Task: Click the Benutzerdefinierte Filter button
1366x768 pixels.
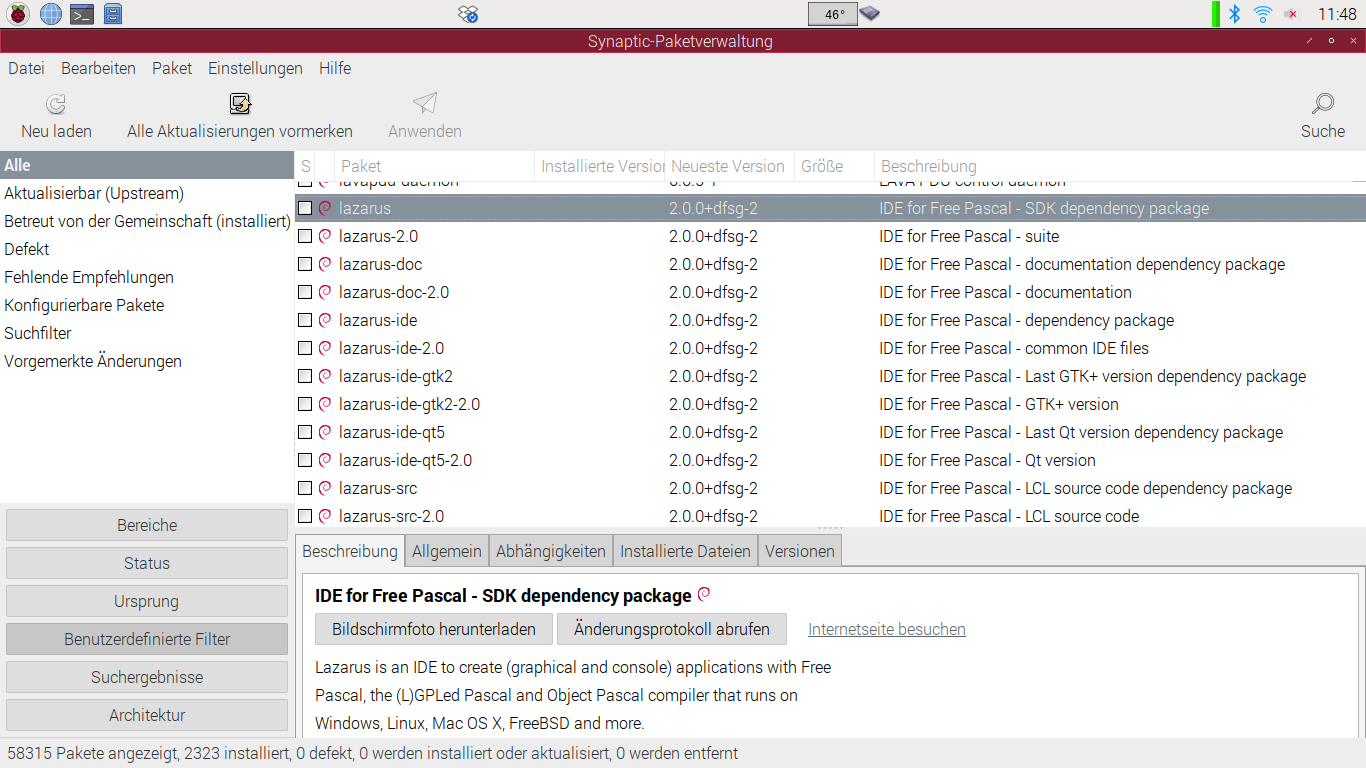Action: (147, 639)
